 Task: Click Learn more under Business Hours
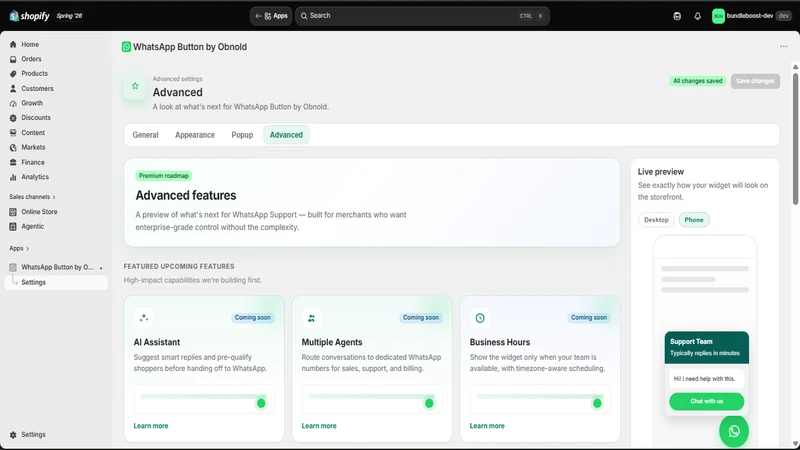point(487,426)
